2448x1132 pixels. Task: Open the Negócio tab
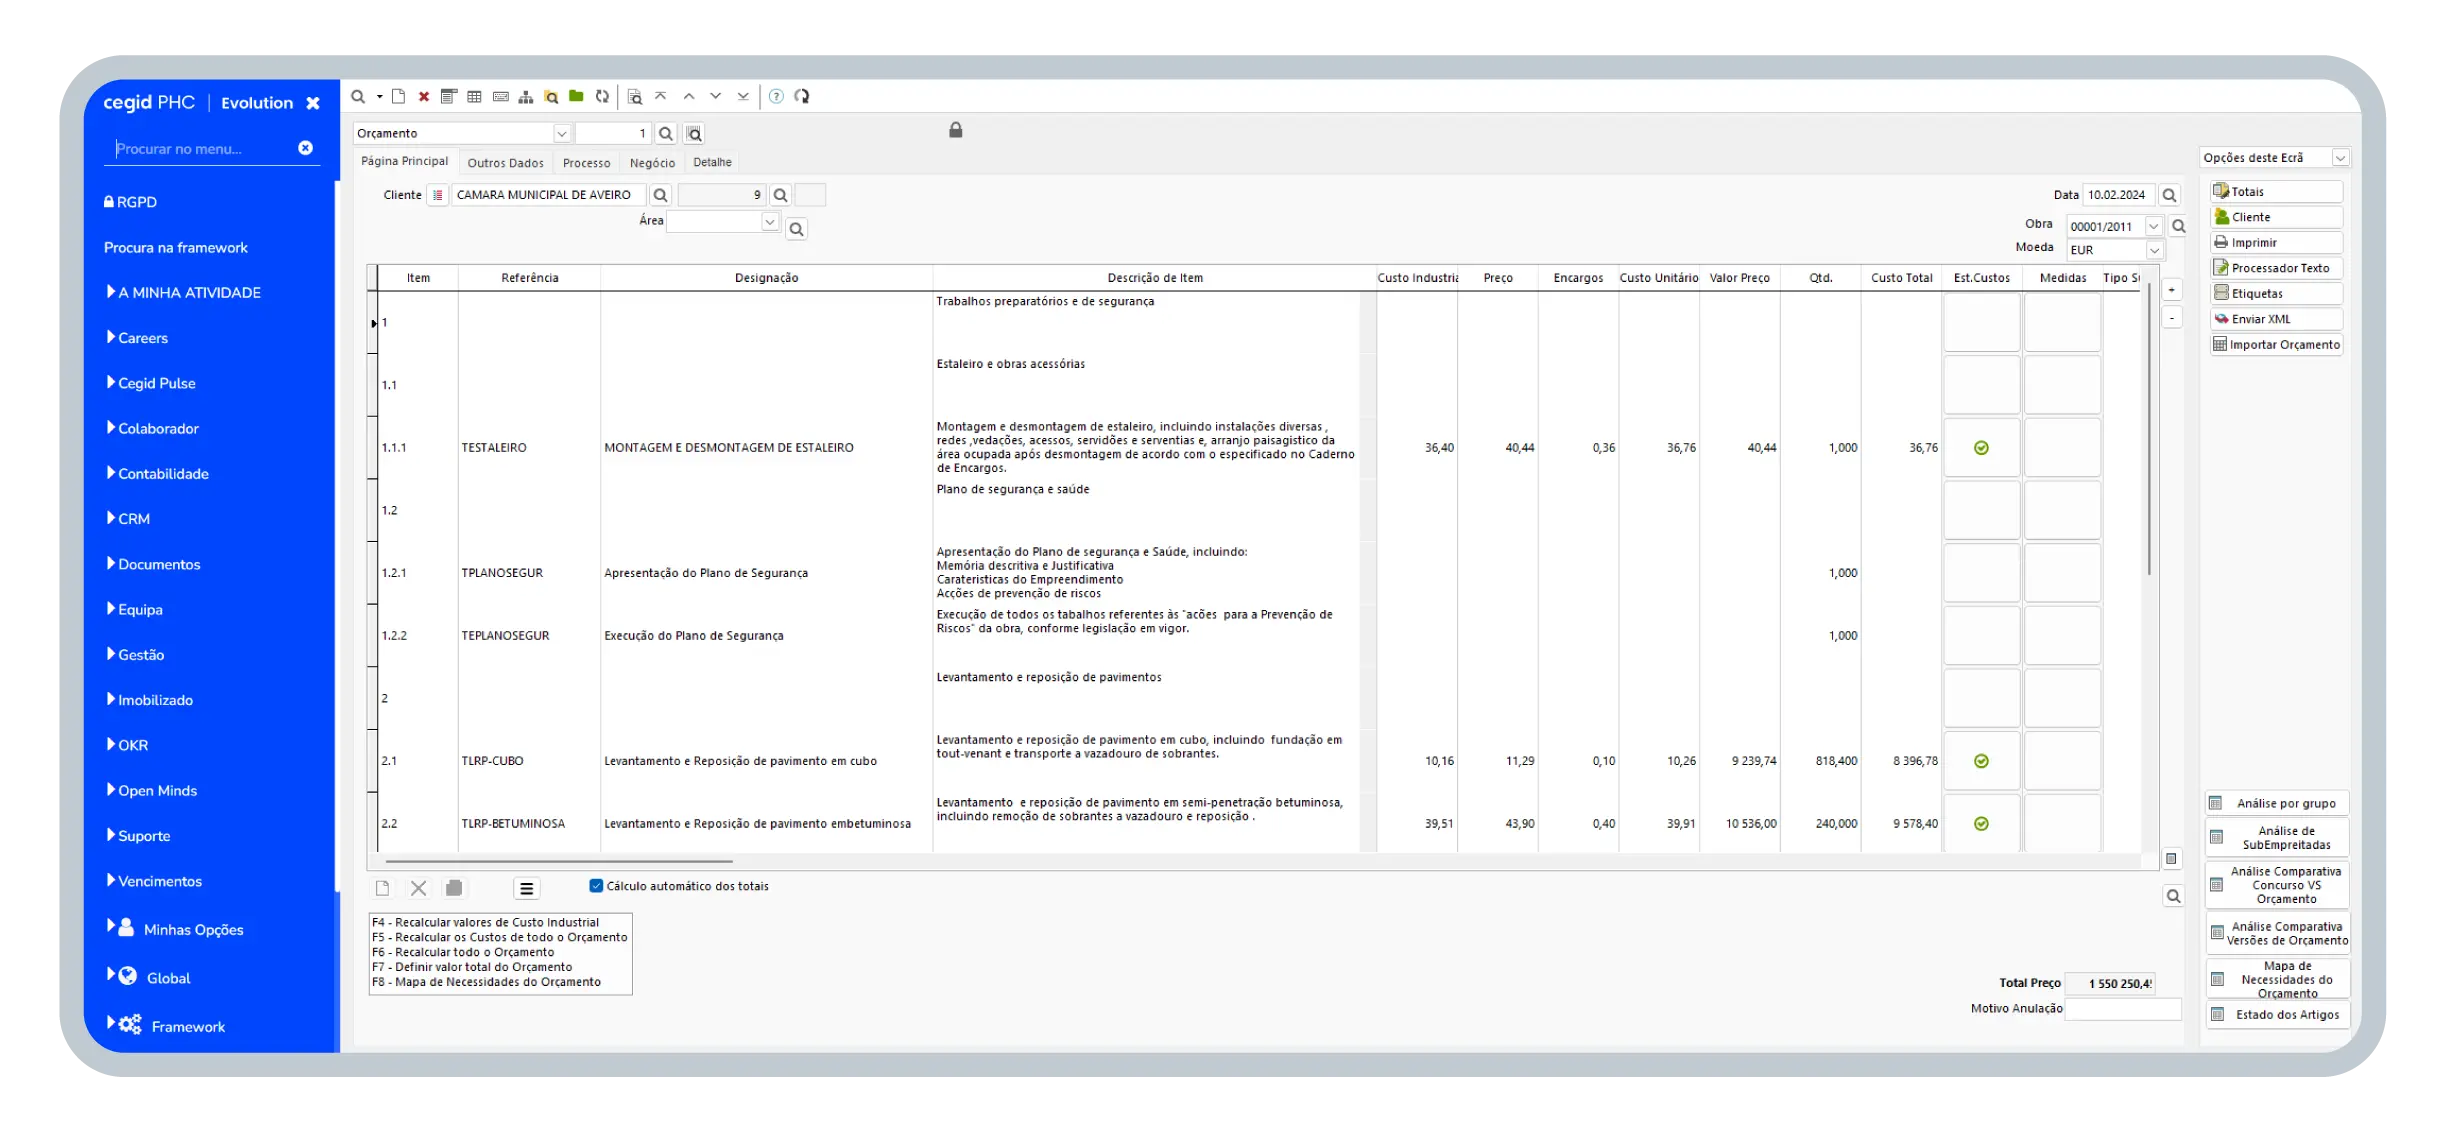[x=653, y=163]
